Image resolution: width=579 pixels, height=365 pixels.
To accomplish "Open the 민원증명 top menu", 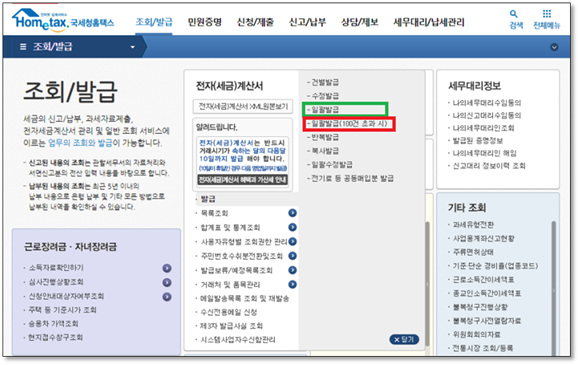I will click(205, 22).
